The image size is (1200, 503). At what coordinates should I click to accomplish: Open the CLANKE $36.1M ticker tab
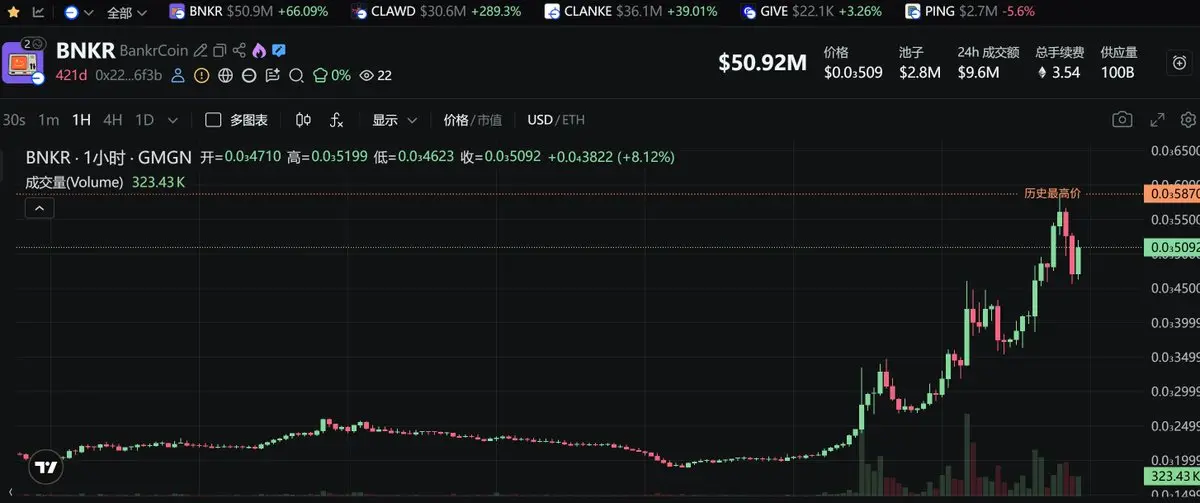tap(631, 12)
